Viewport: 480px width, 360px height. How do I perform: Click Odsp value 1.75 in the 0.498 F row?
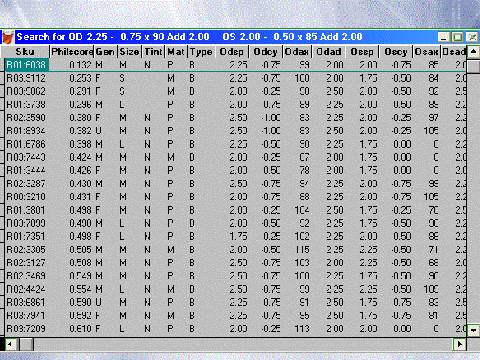tap(238, 236)
